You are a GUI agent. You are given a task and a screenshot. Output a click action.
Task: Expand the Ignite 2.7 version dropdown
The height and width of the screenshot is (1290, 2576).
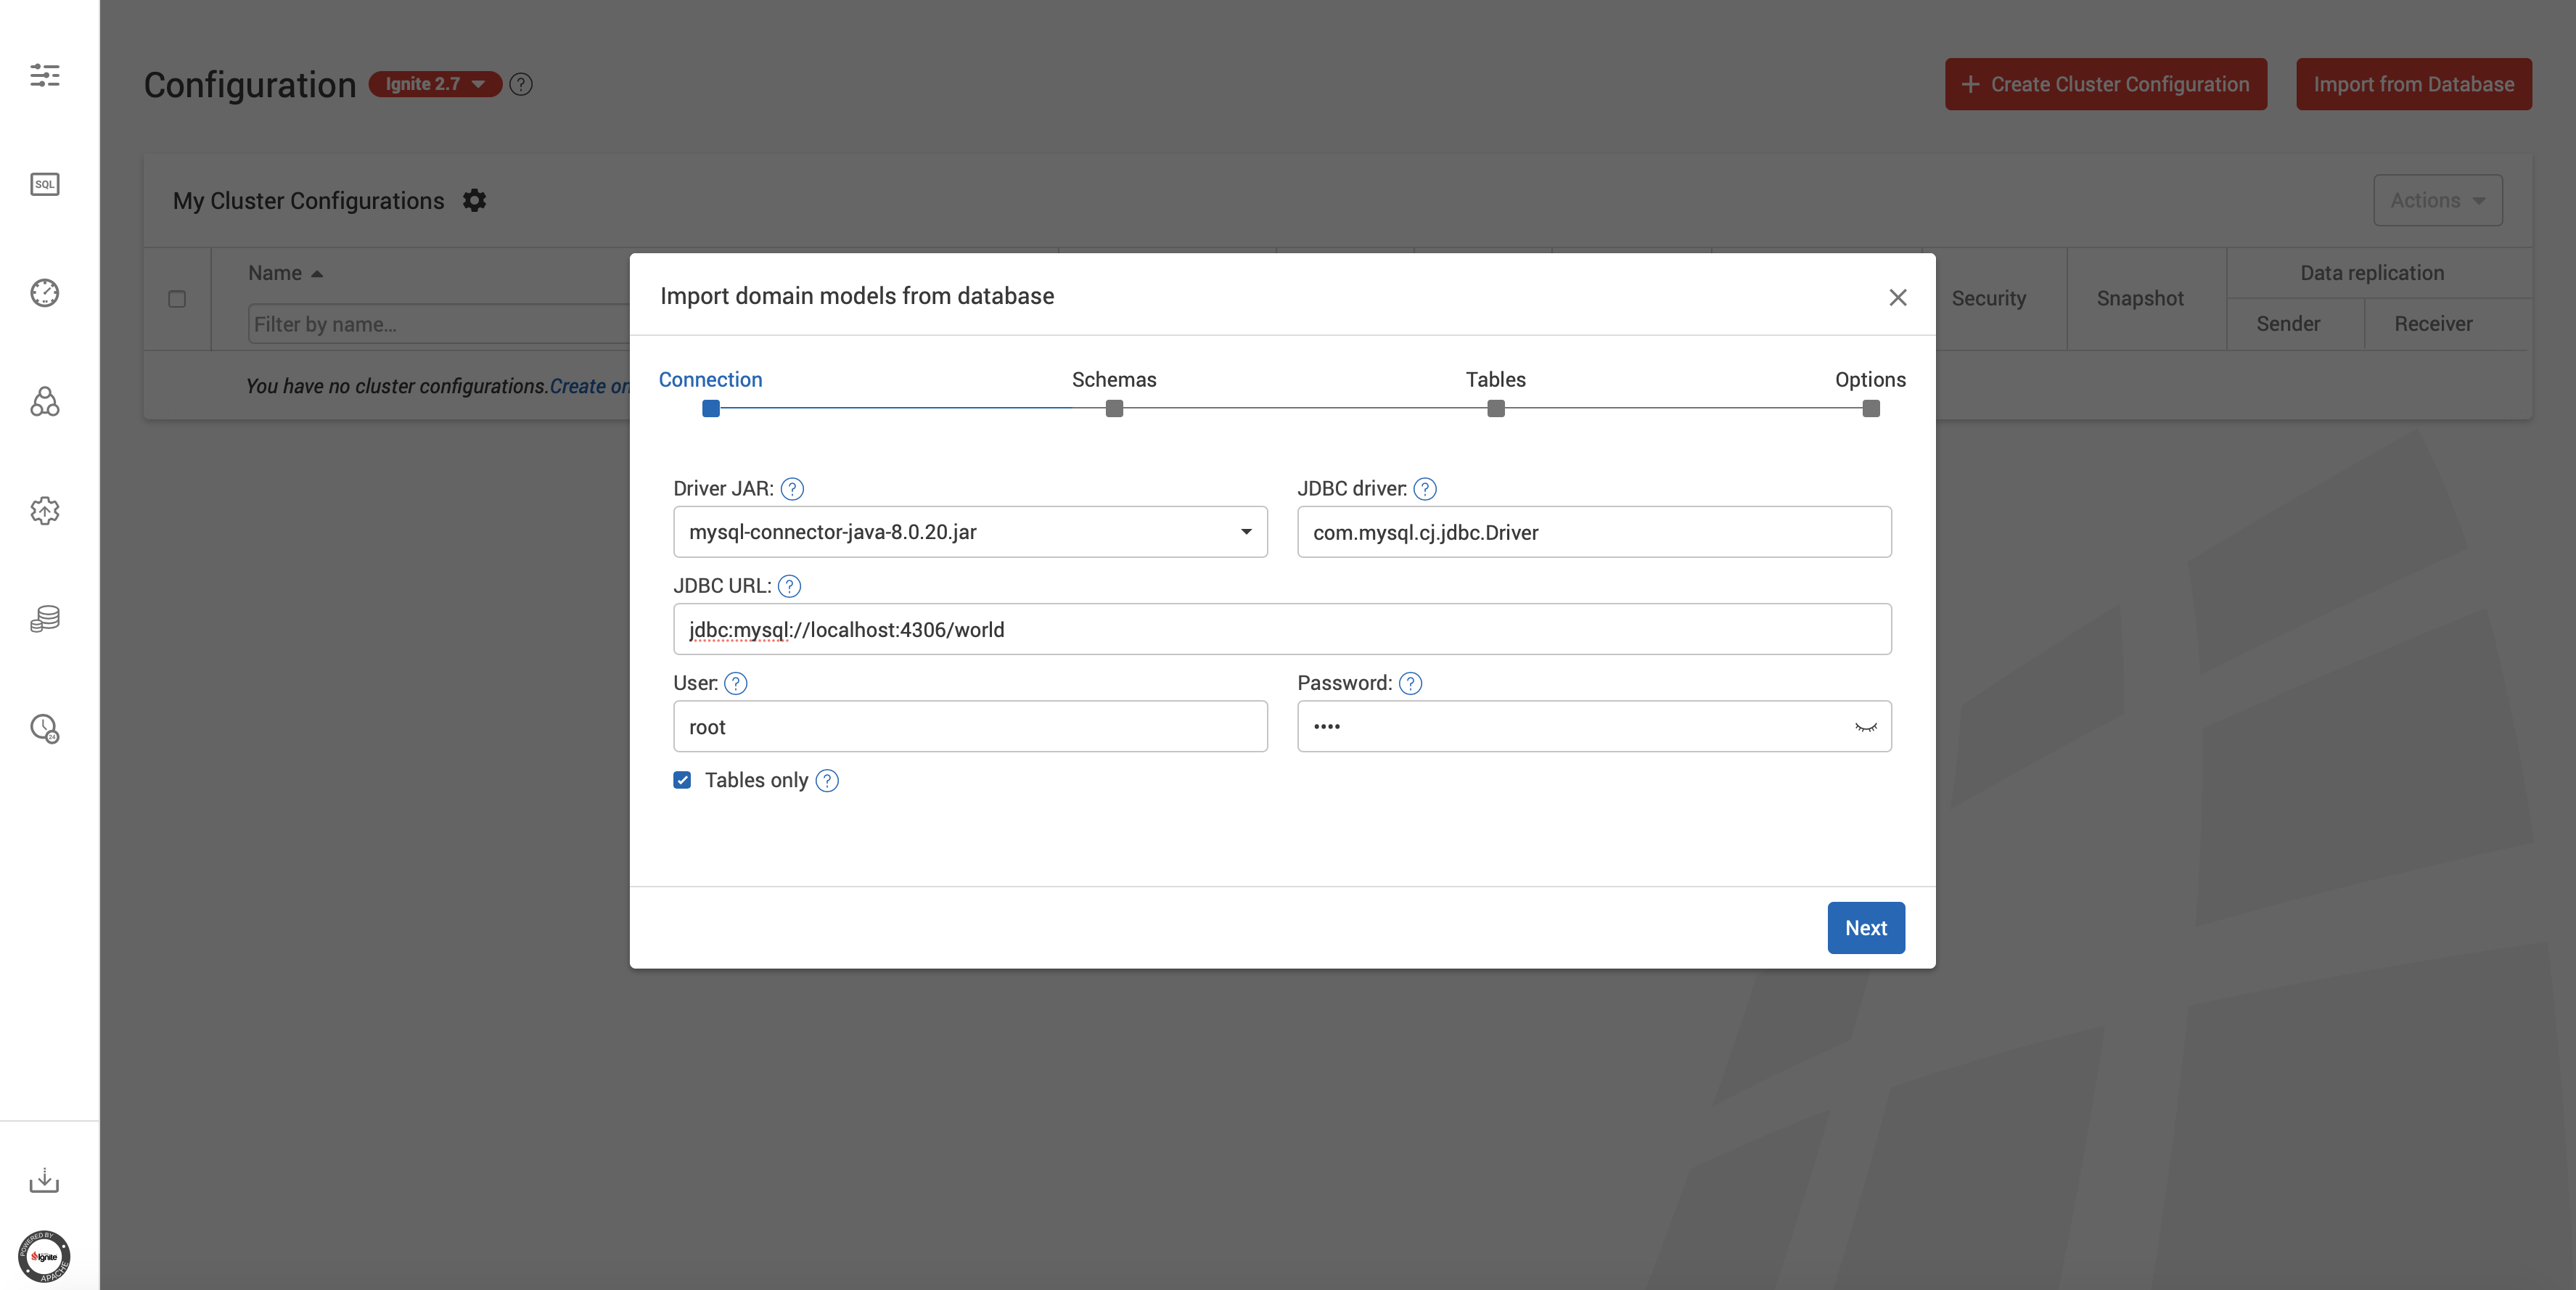tap(435, 84)
